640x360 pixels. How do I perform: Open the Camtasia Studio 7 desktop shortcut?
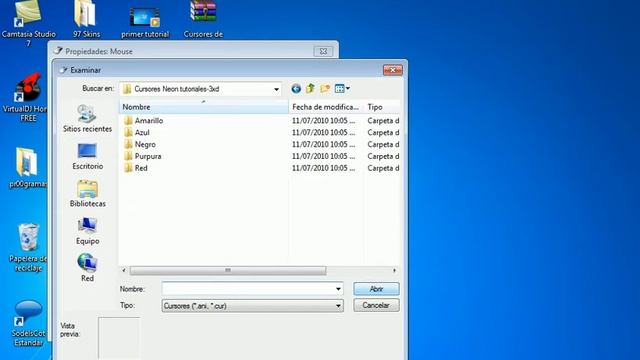click(28, 22)
